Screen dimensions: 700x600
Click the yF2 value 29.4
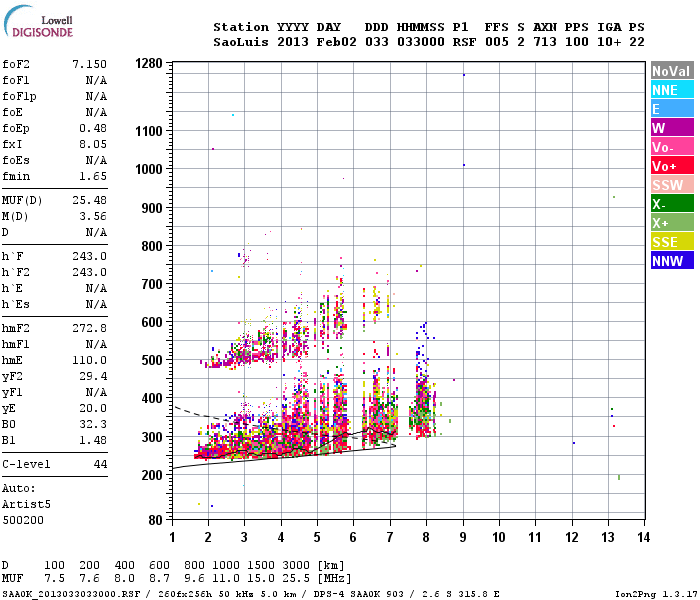click(x=93, y=376)
